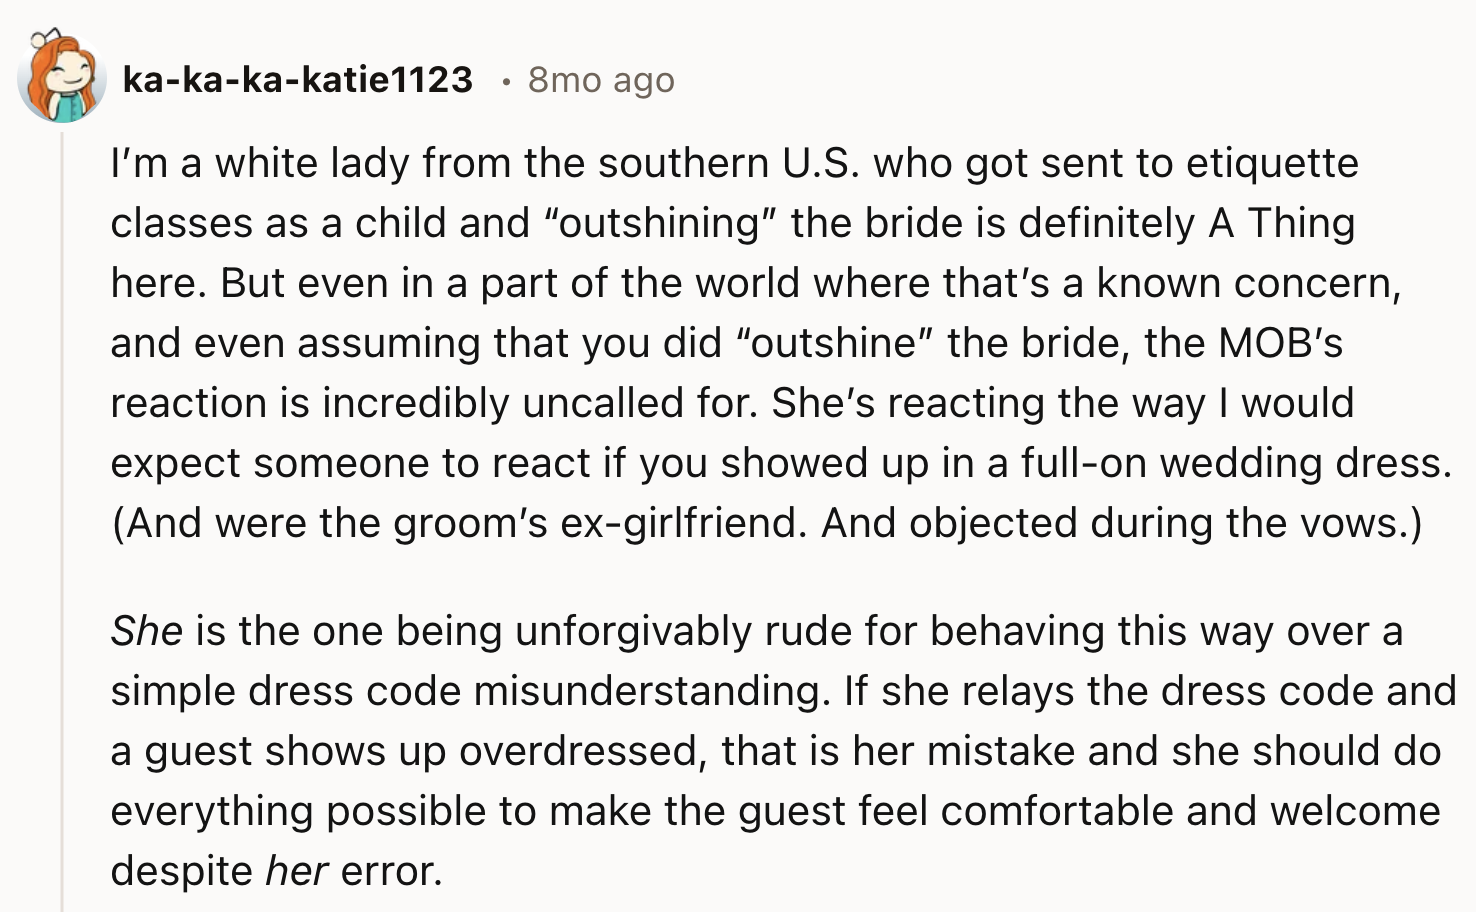Screen dimensions: 1476x912
Task: Collapse the comment thread using the vertical line
Action: pos(62,520)
